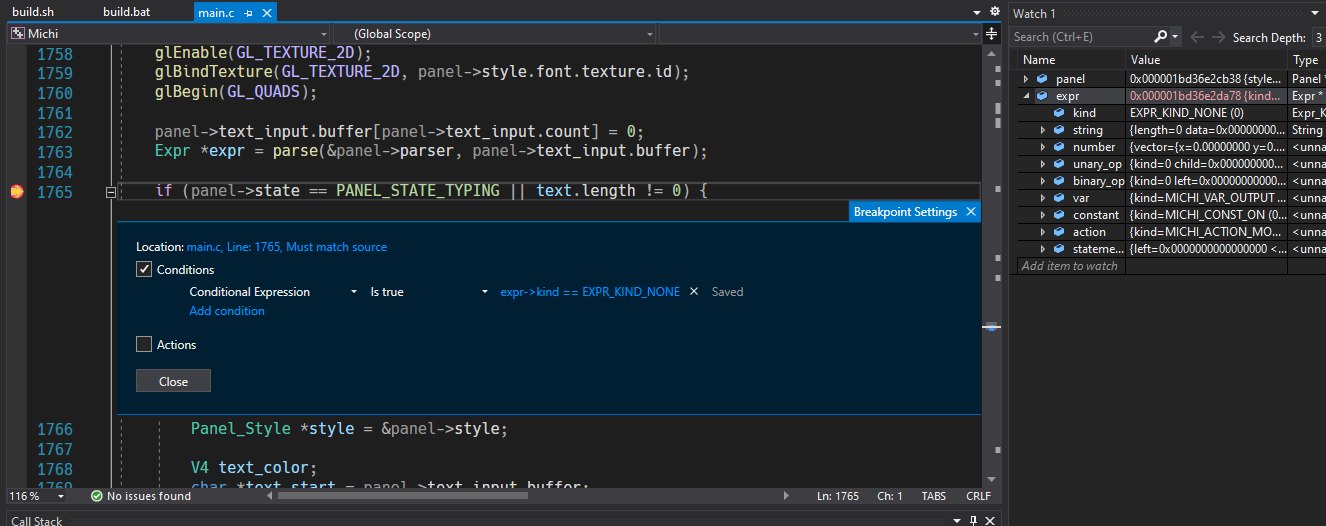Click the Ln: 1765 status indicator
This screenshot has height=526, width=1326.
tap(838, 496)
